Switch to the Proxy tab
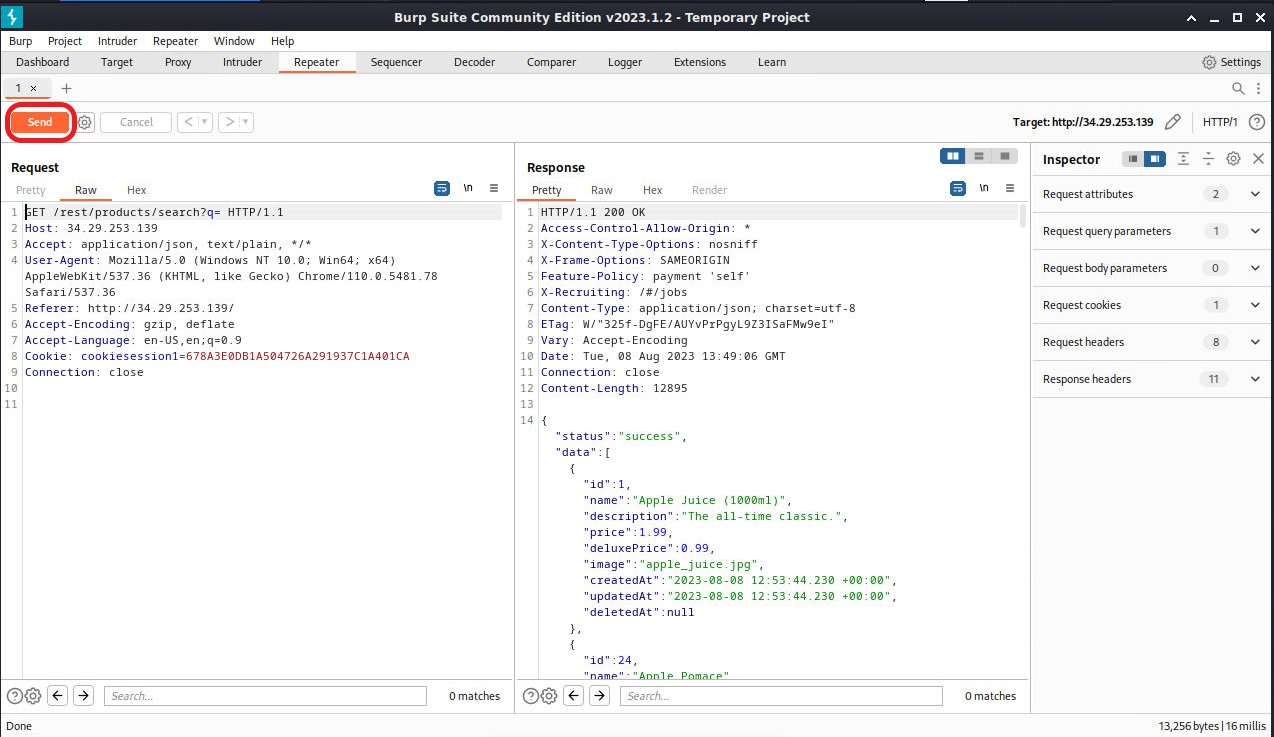The image size is (1274, 737). click(178, 62)
